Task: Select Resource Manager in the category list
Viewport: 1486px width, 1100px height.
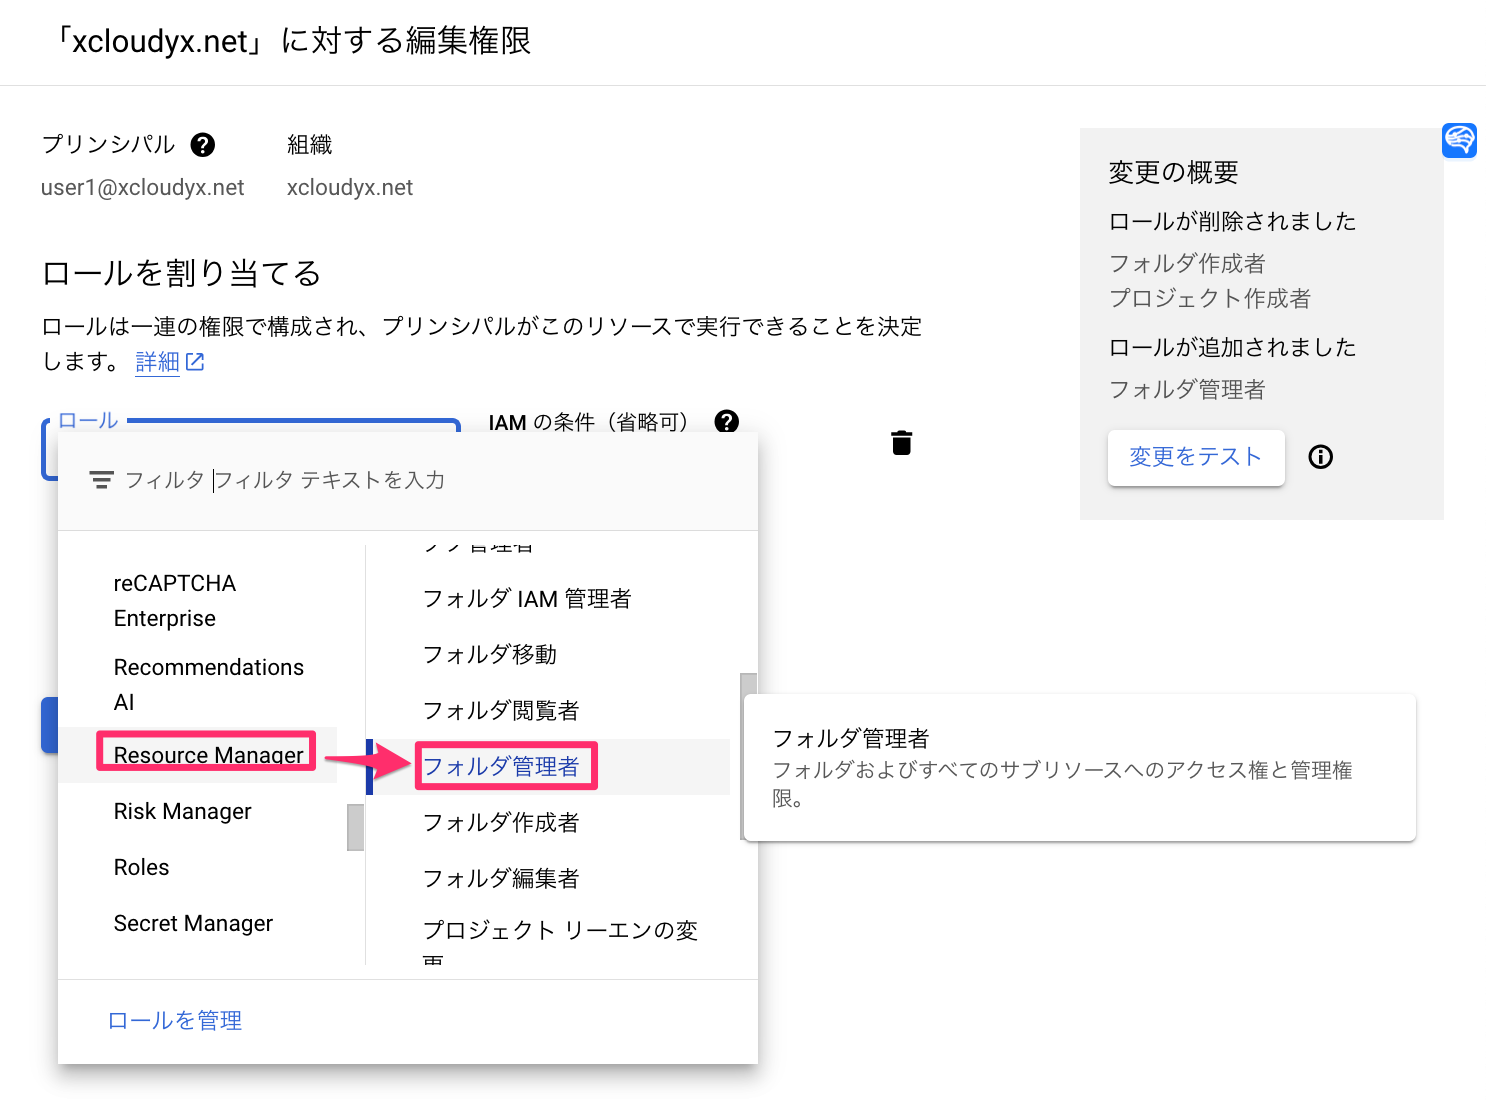Action: point(208,755)
